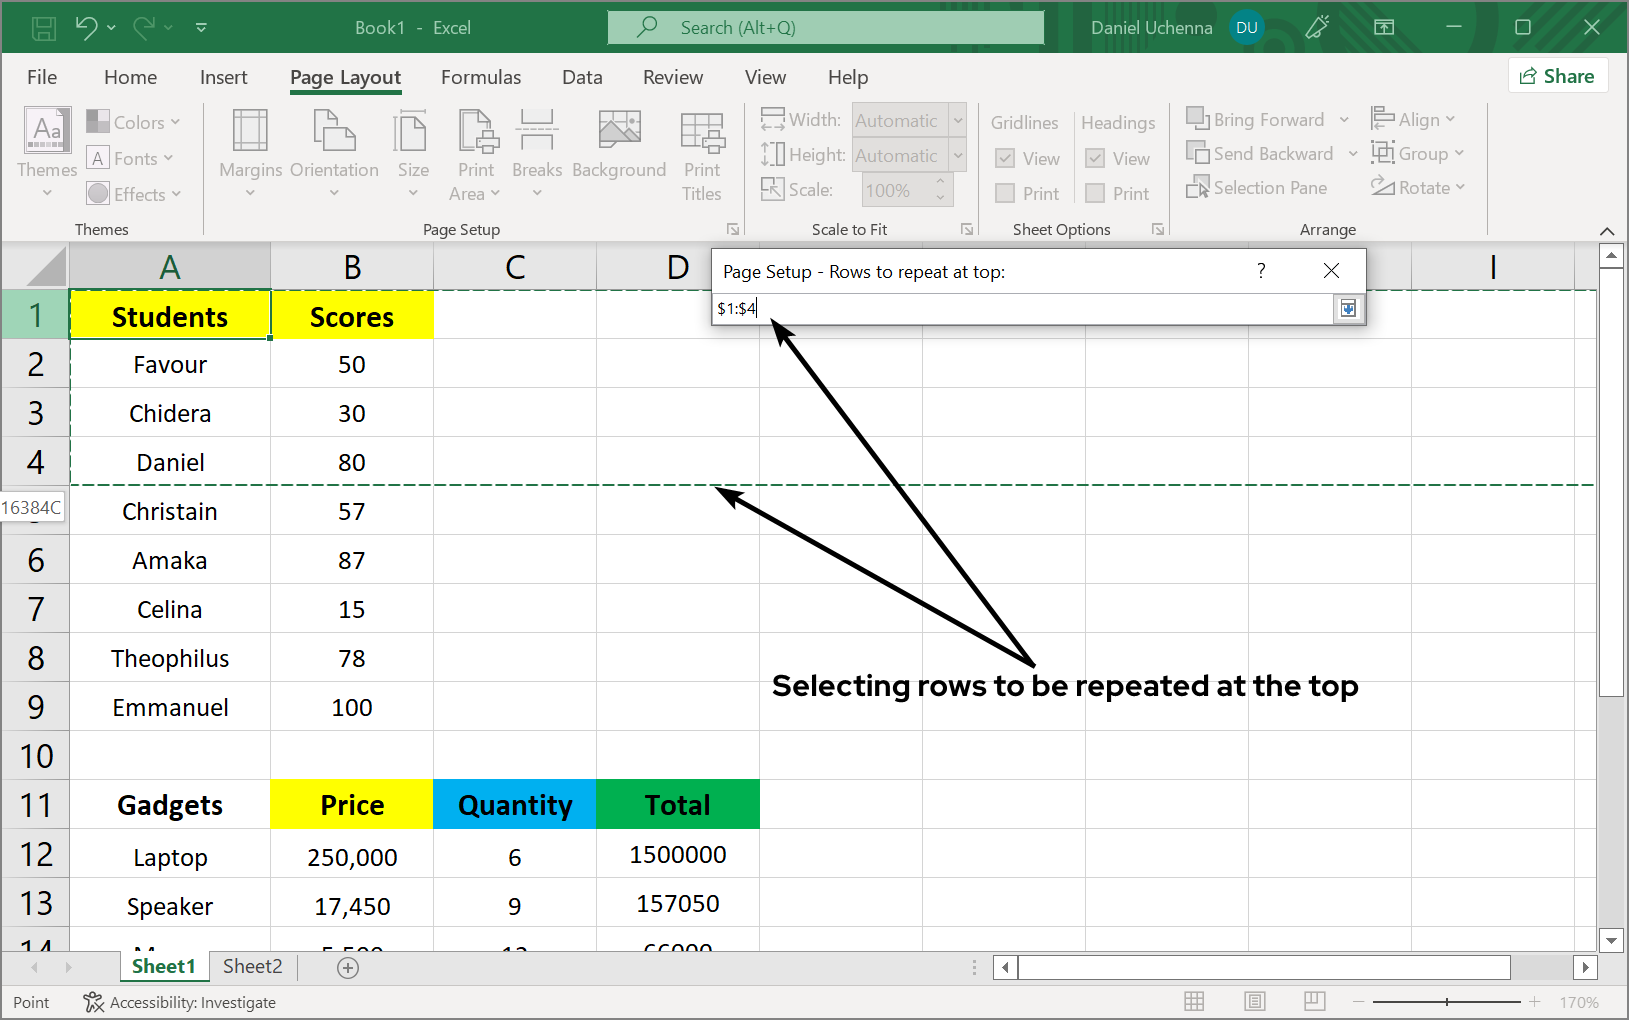Enable the Gridlines Print checkbox
Image resolution: width=1629 pixels, height=1020 pixels.
point(1006,194)
